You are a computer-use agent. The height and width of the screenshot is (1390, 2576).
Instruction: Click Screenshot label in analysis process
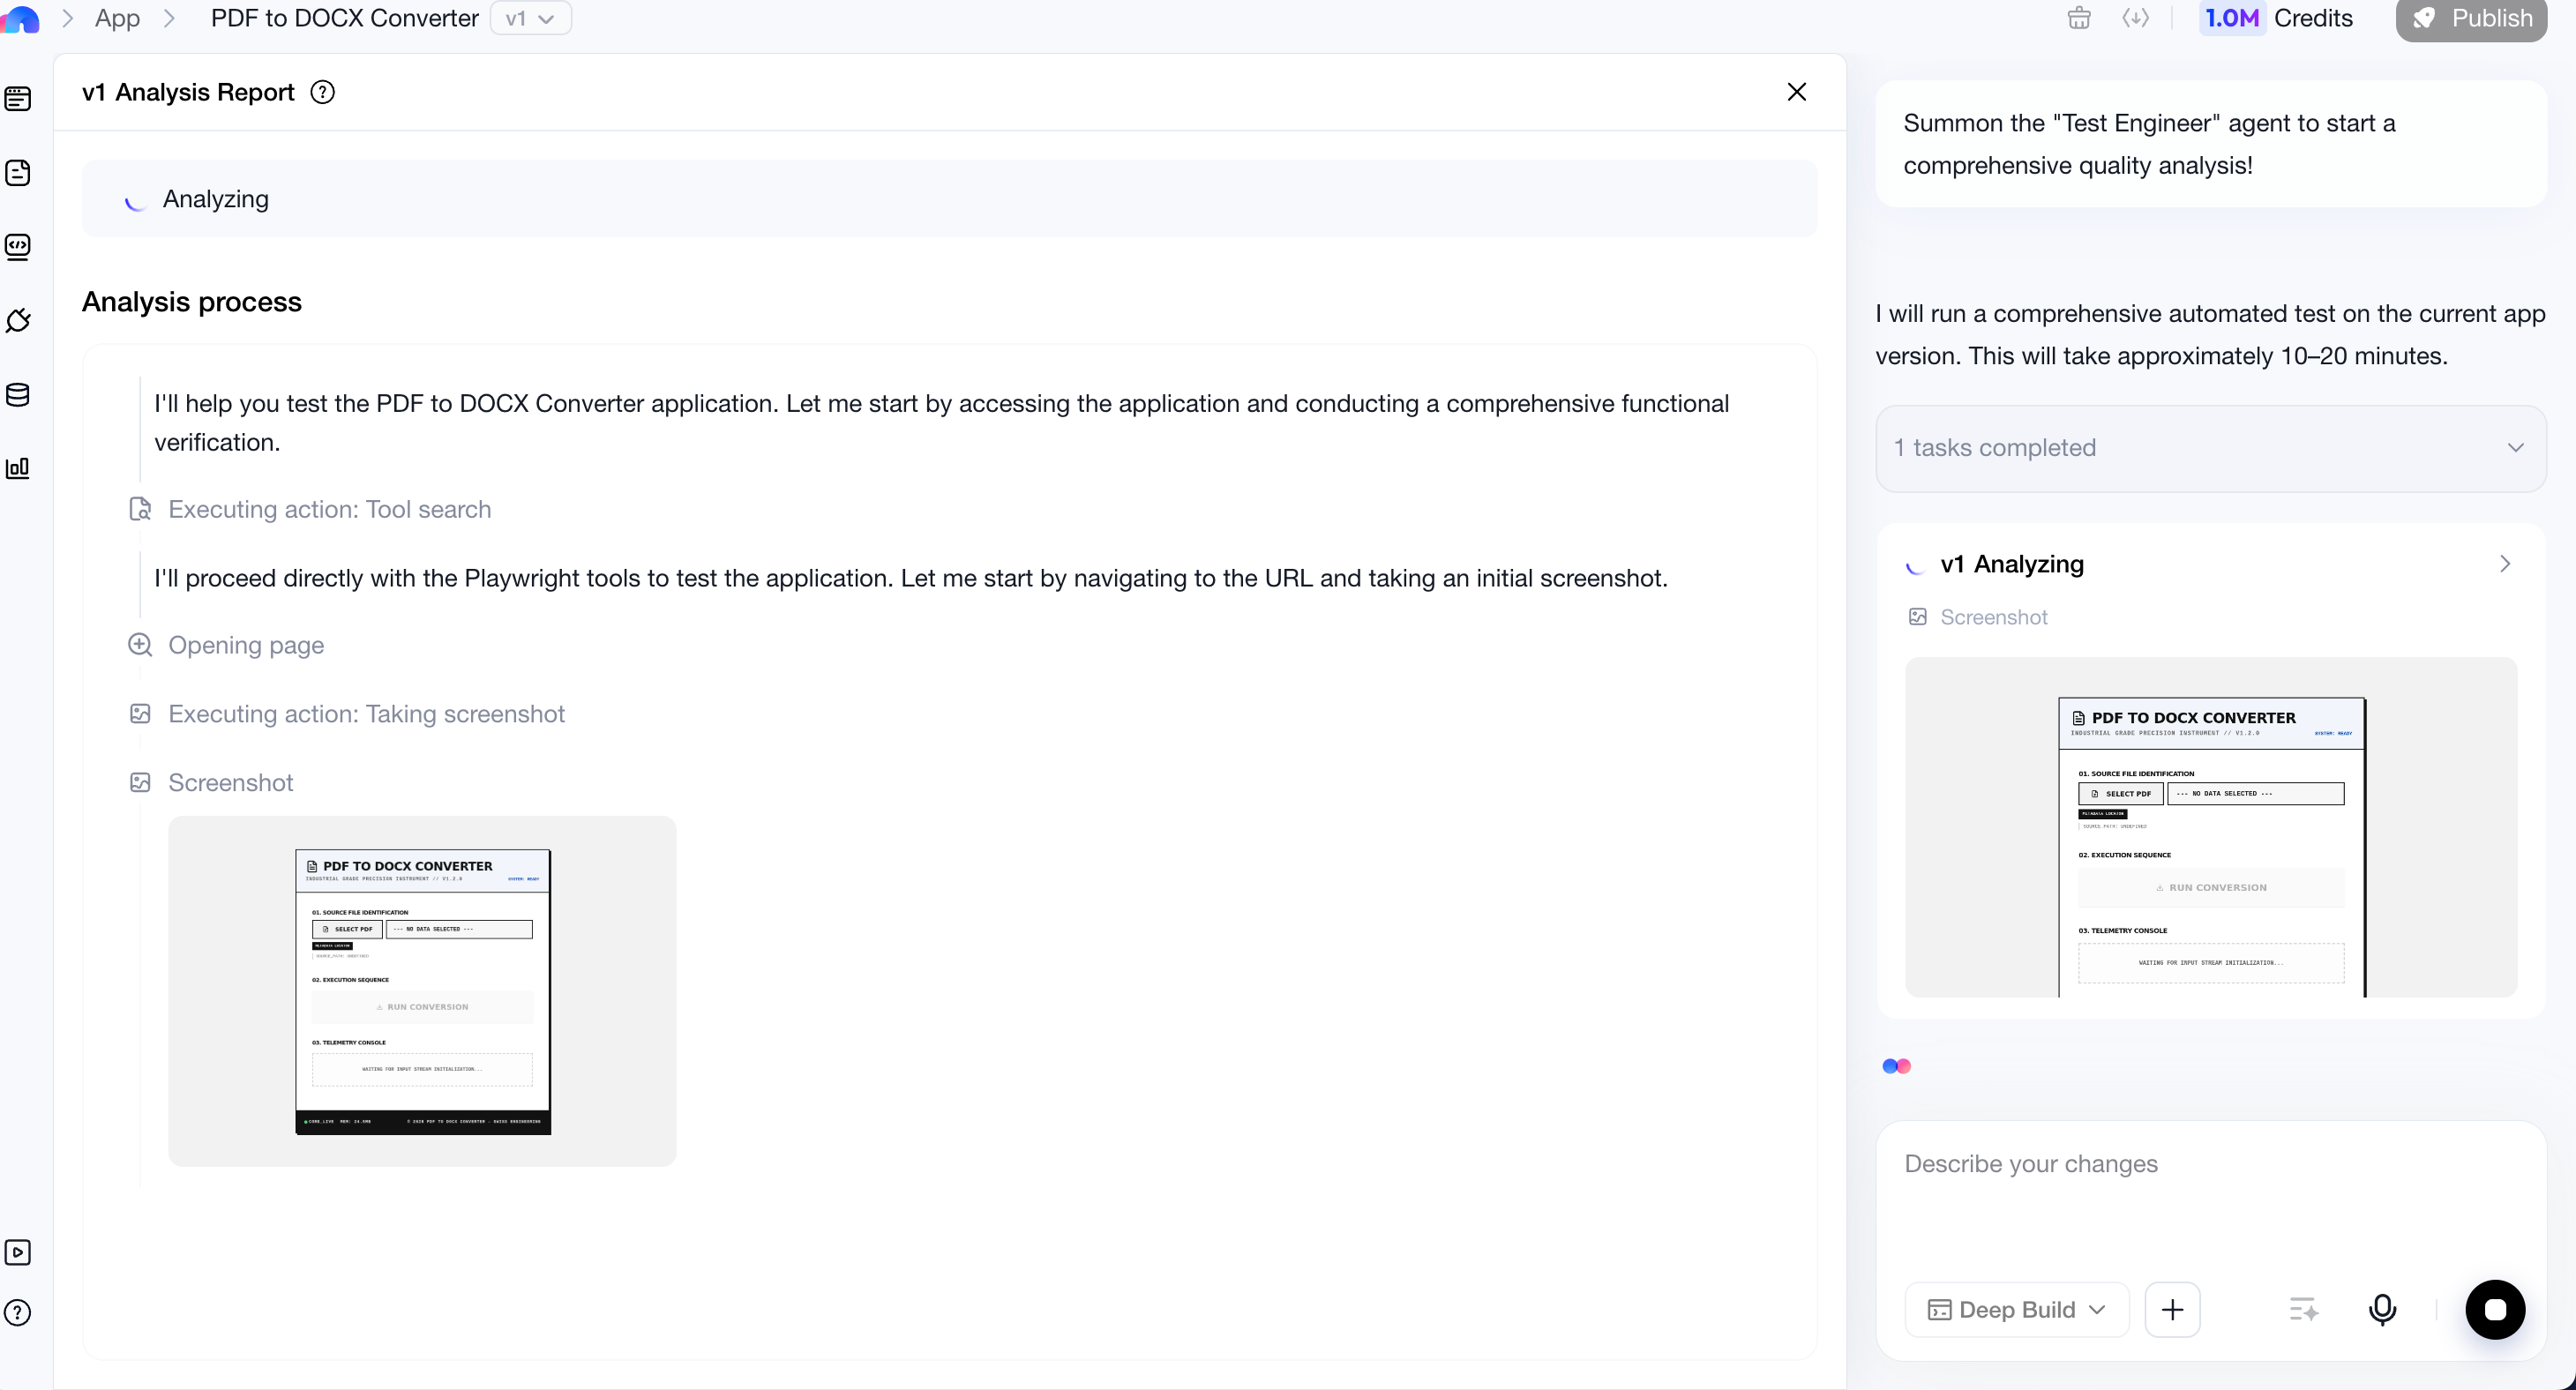(230, 783)
